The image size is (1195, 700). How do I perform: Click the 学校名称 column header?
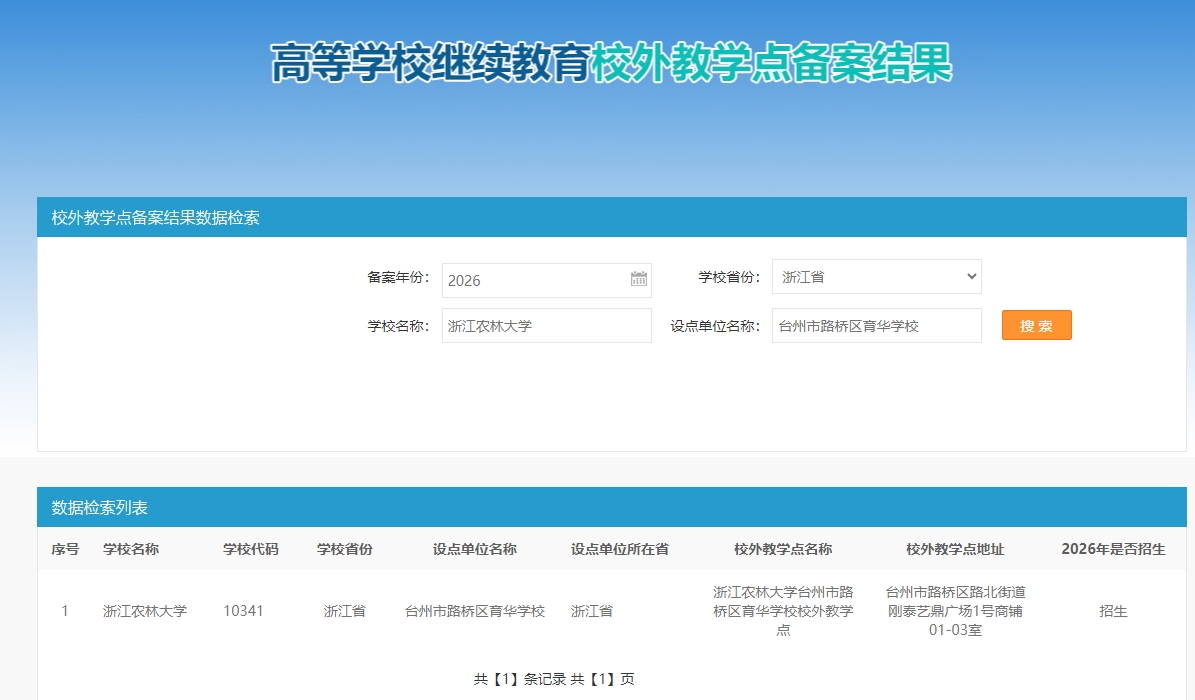tap(131, 549)
